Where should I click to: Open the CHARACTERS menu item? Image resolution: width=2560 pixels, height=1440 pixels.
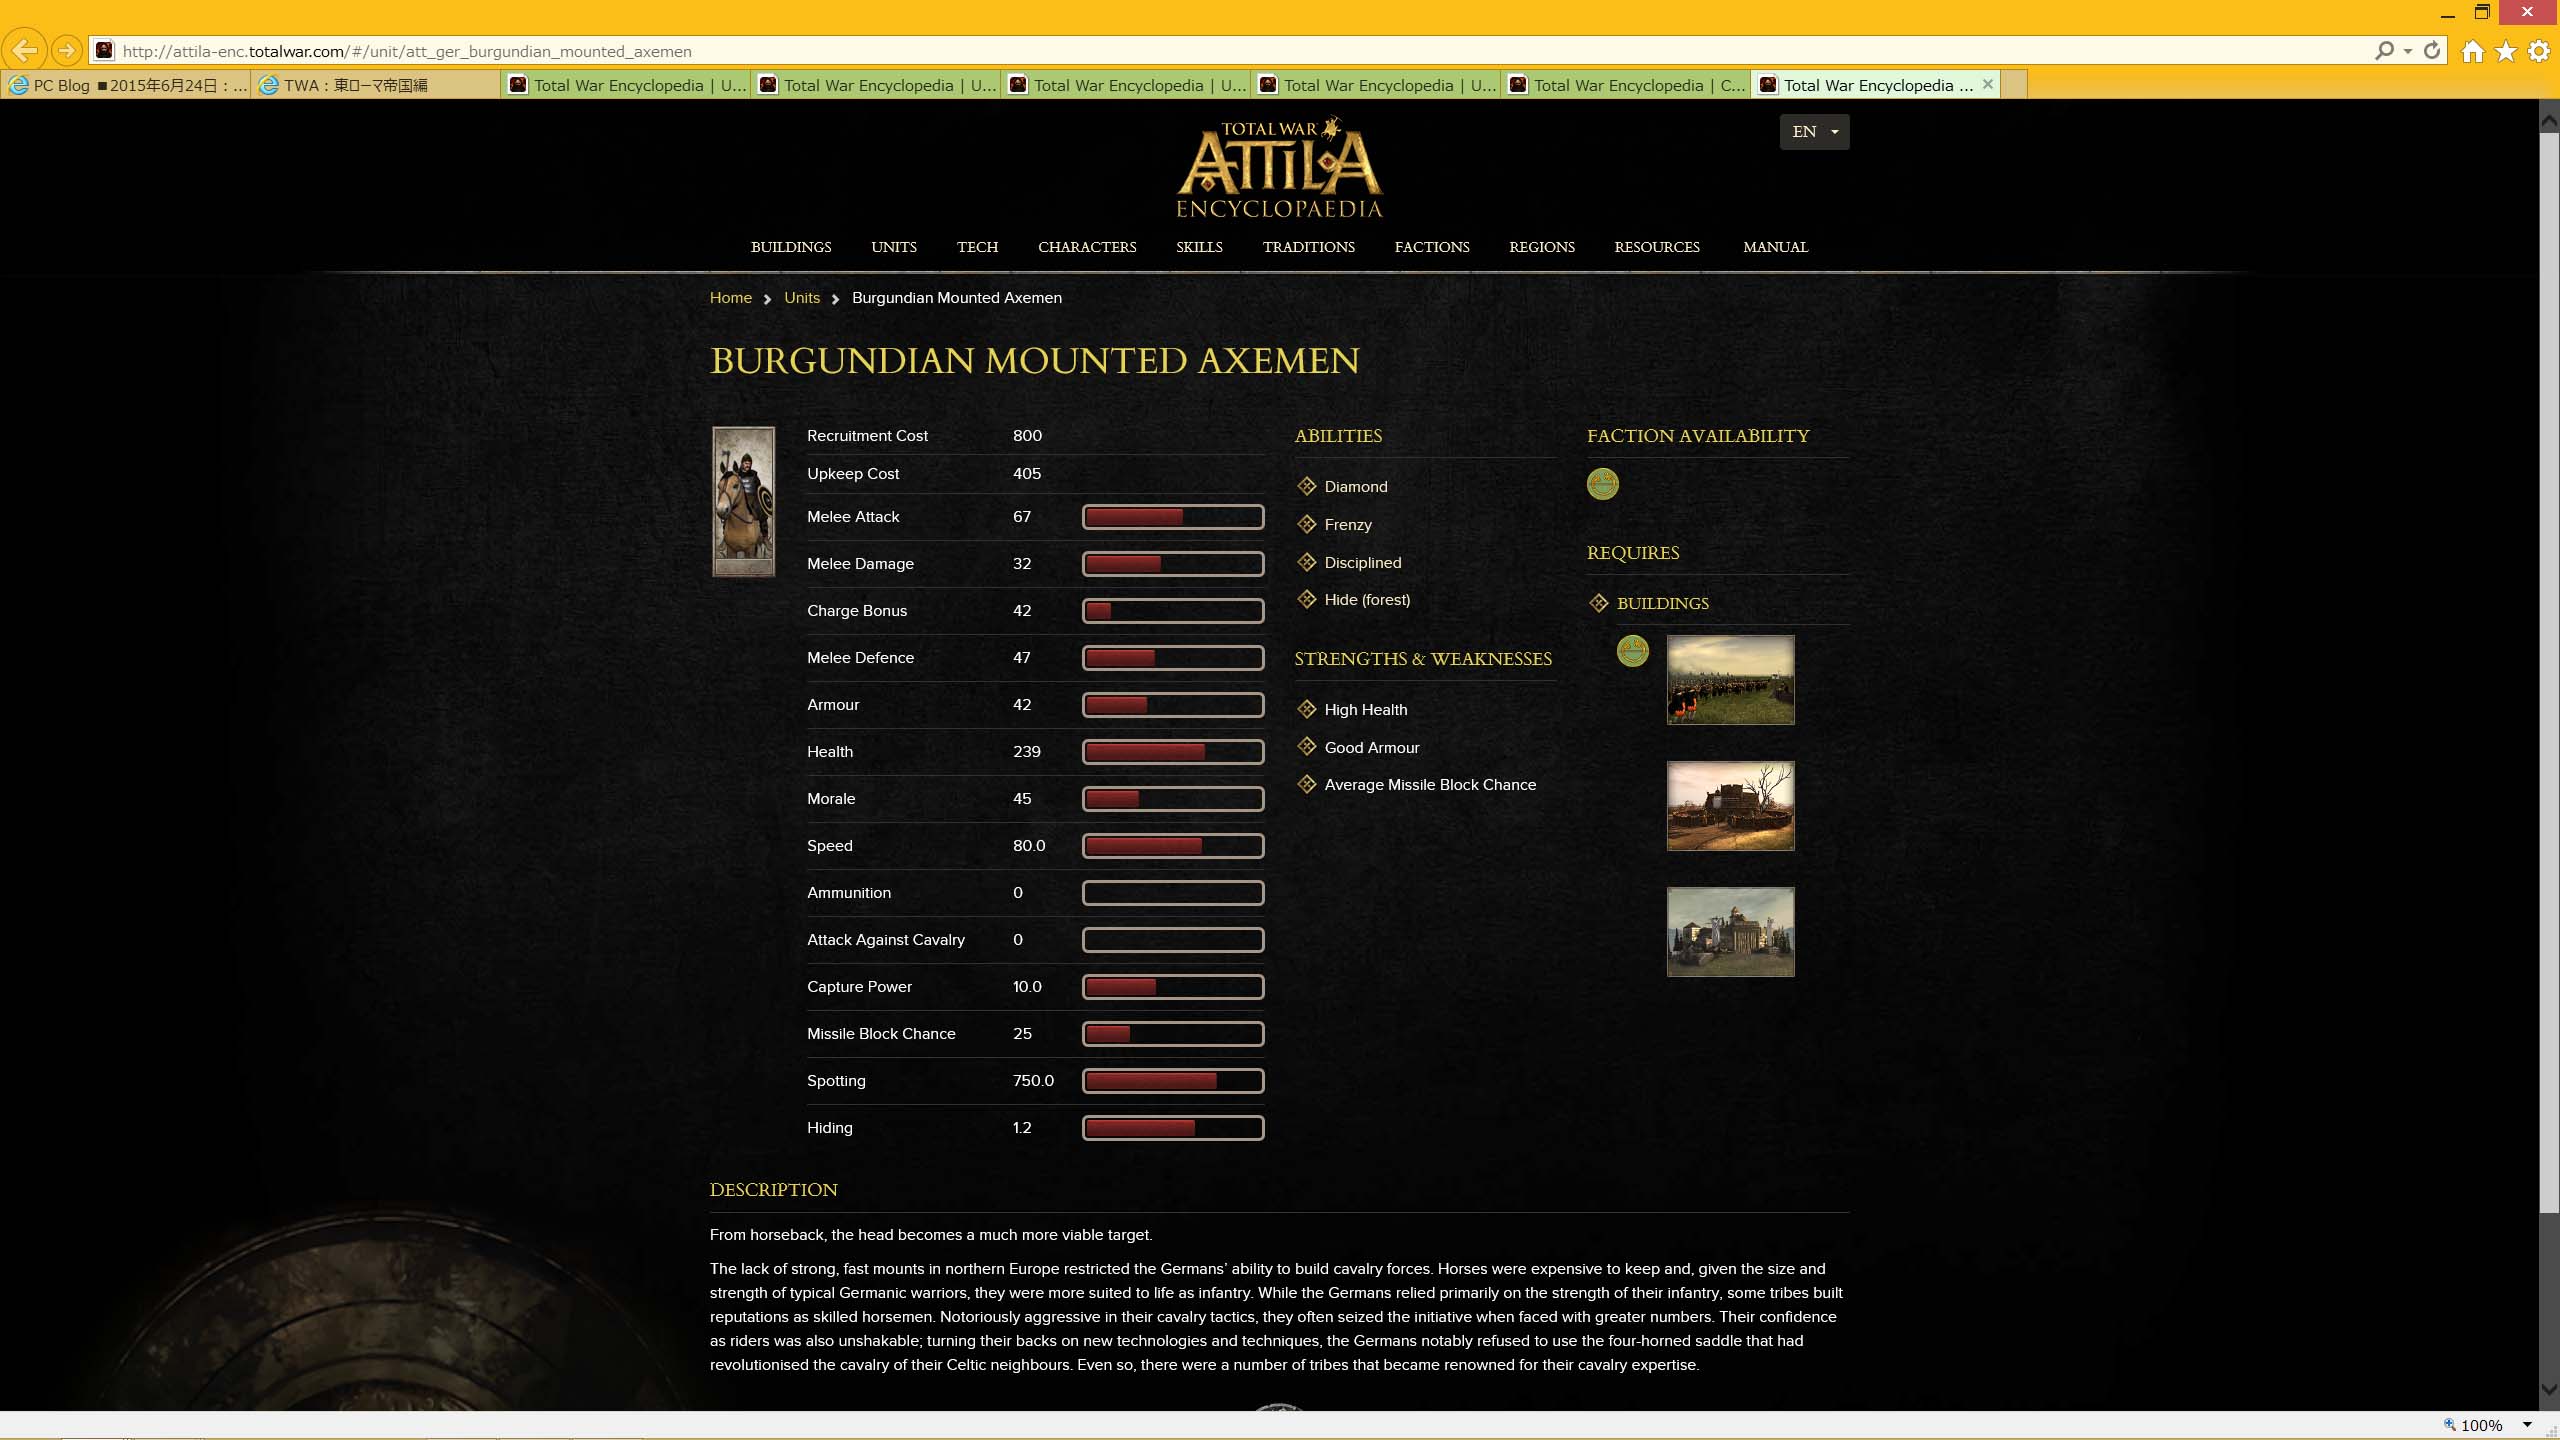pos(1087,247)
